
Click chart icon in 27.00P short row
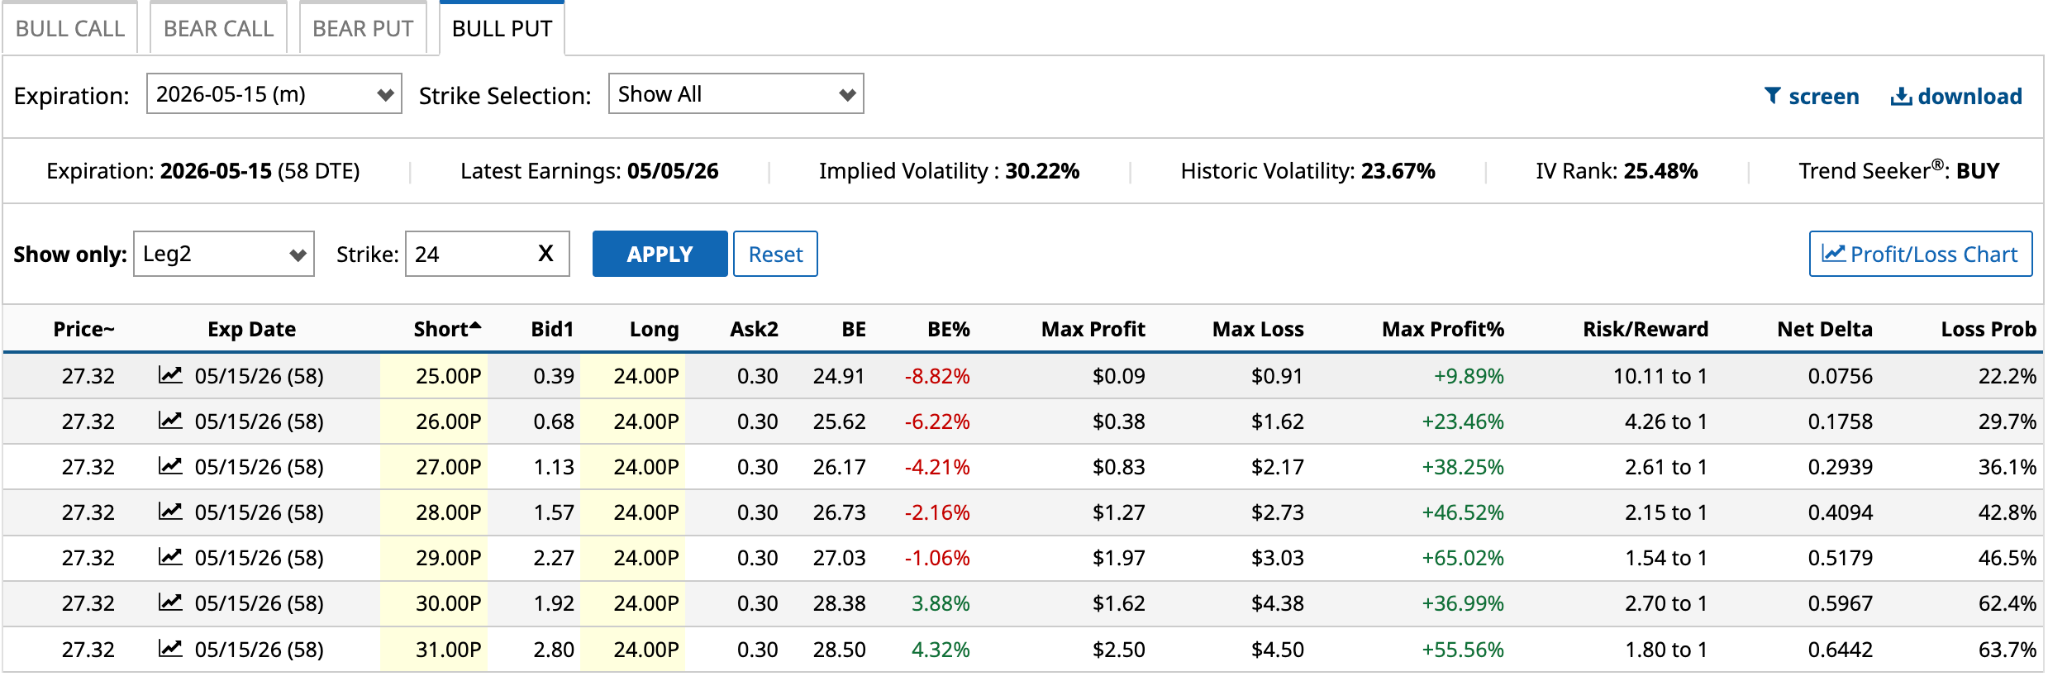click(170, 467)
